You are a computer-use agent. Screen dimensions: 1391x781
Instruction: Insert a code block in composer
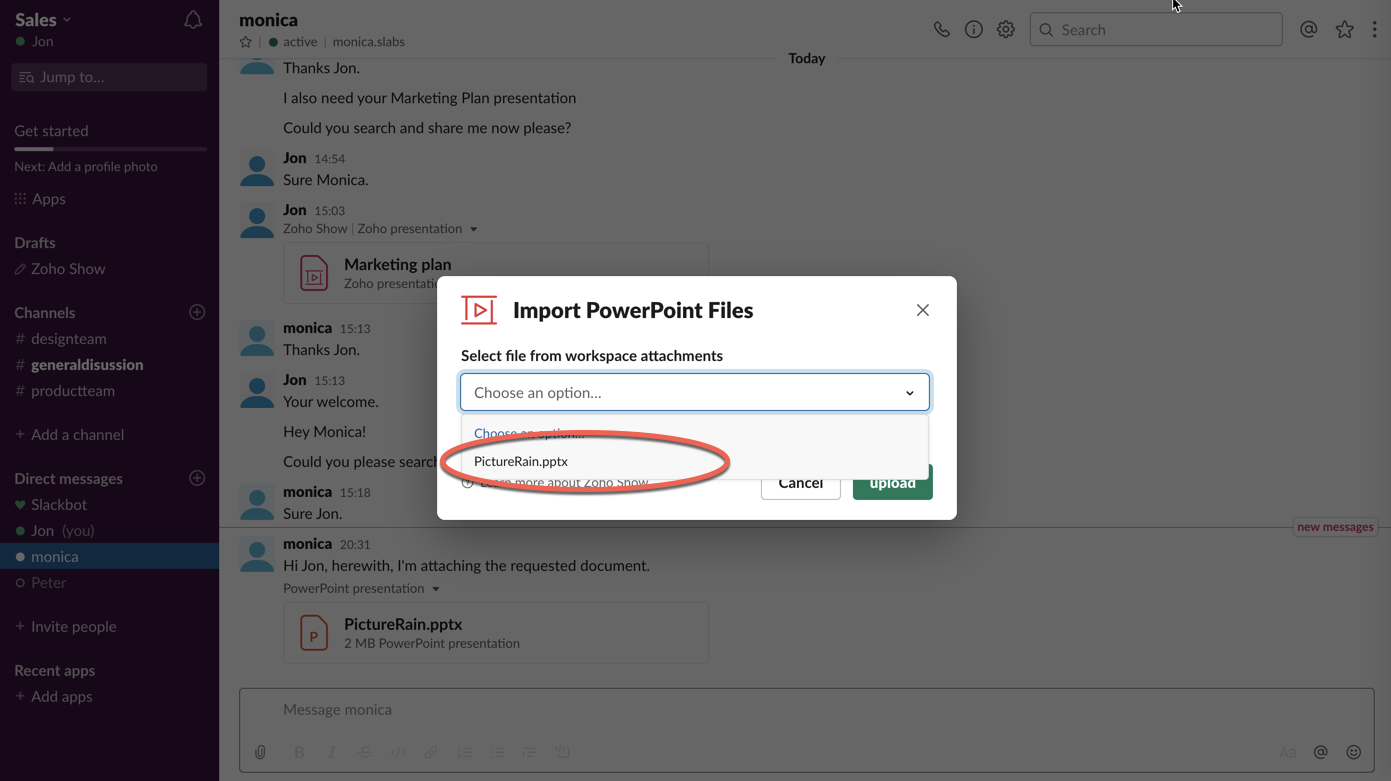[562, 752]
